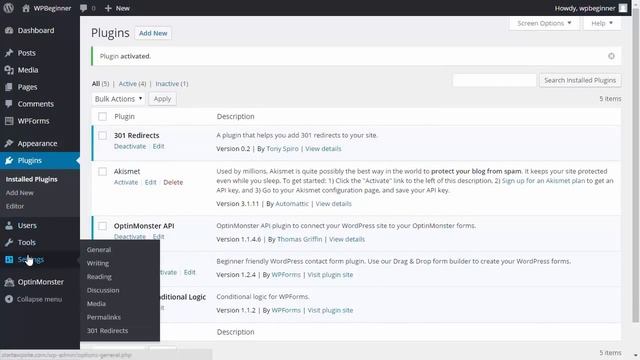The width and height of the screenshot is (640, 360).
Task: Click the WPForms sidebar icon
Action: pos(9,121)
